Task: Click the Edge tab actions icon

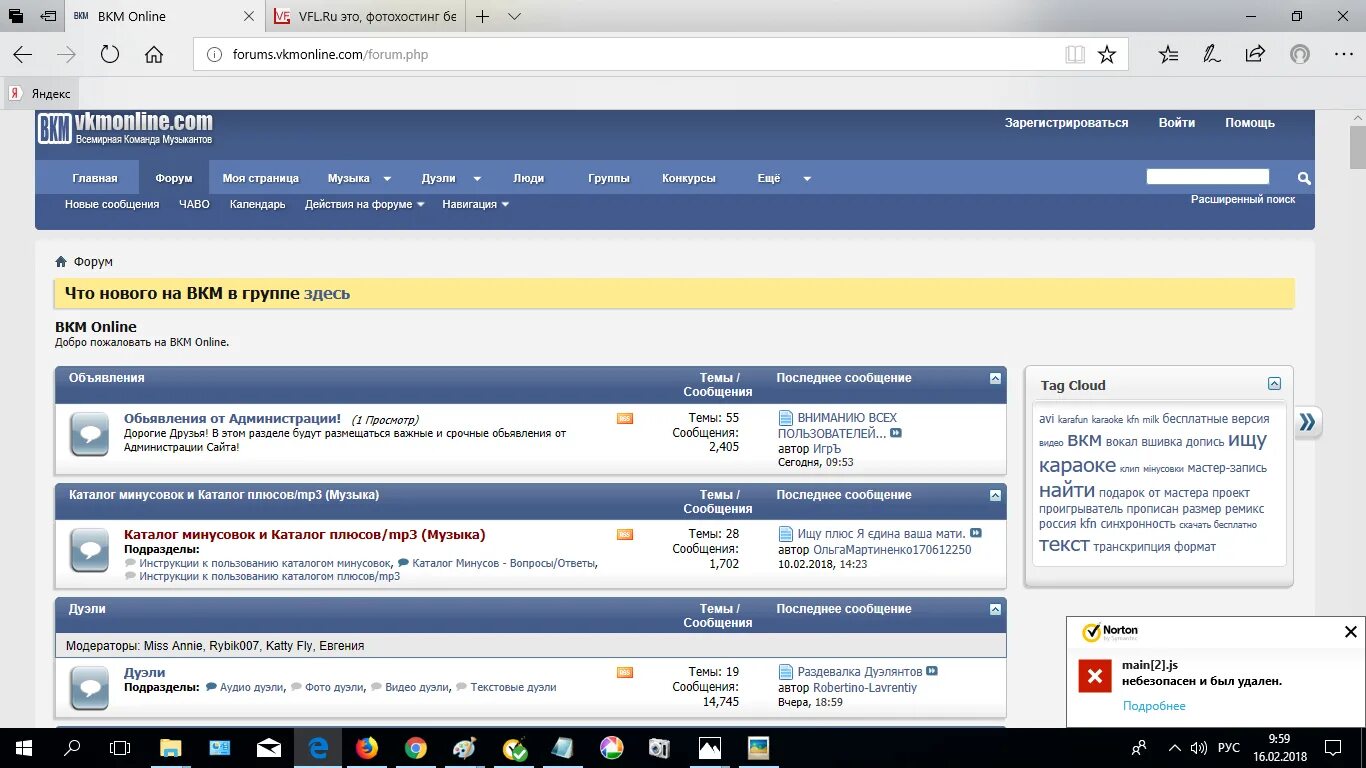Action: [16, 16]
